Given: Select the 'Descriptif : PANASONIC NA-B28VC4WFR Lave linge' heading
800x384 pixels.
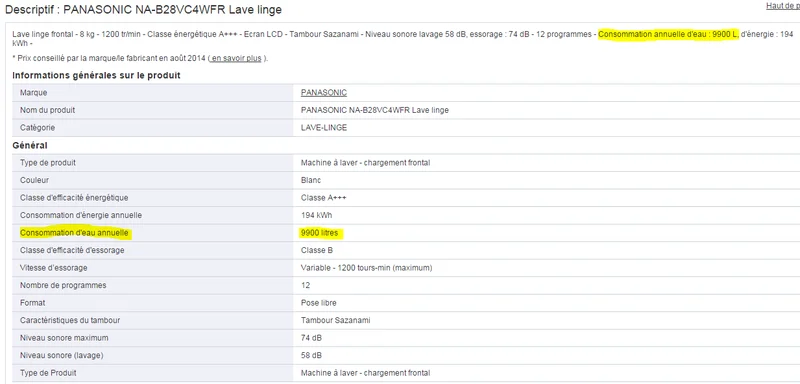Looking at the screenshot, I should pyautogui.click(x=143, y=9).
